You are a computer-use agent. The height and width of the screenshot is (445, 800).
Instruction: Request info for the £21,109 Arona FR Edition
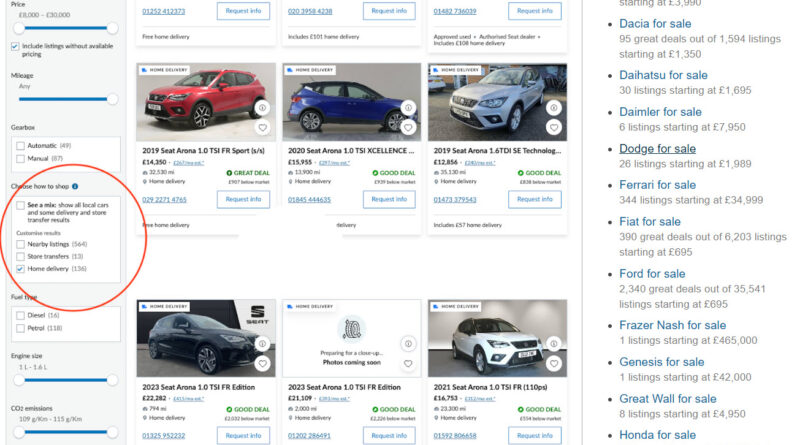[x=389, y=436]
